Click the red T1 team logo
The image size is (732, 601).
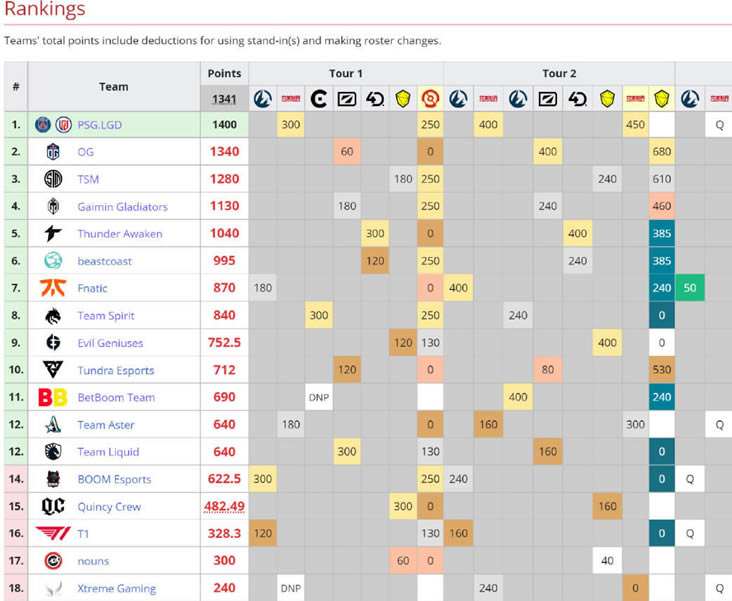click(53, 534)
